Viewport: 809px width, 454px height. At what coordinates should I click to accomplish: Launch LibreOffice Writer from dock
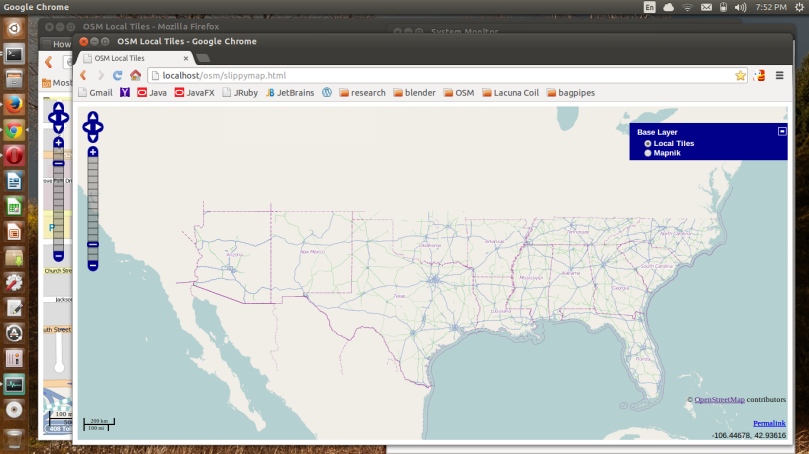tap(14, 181)
